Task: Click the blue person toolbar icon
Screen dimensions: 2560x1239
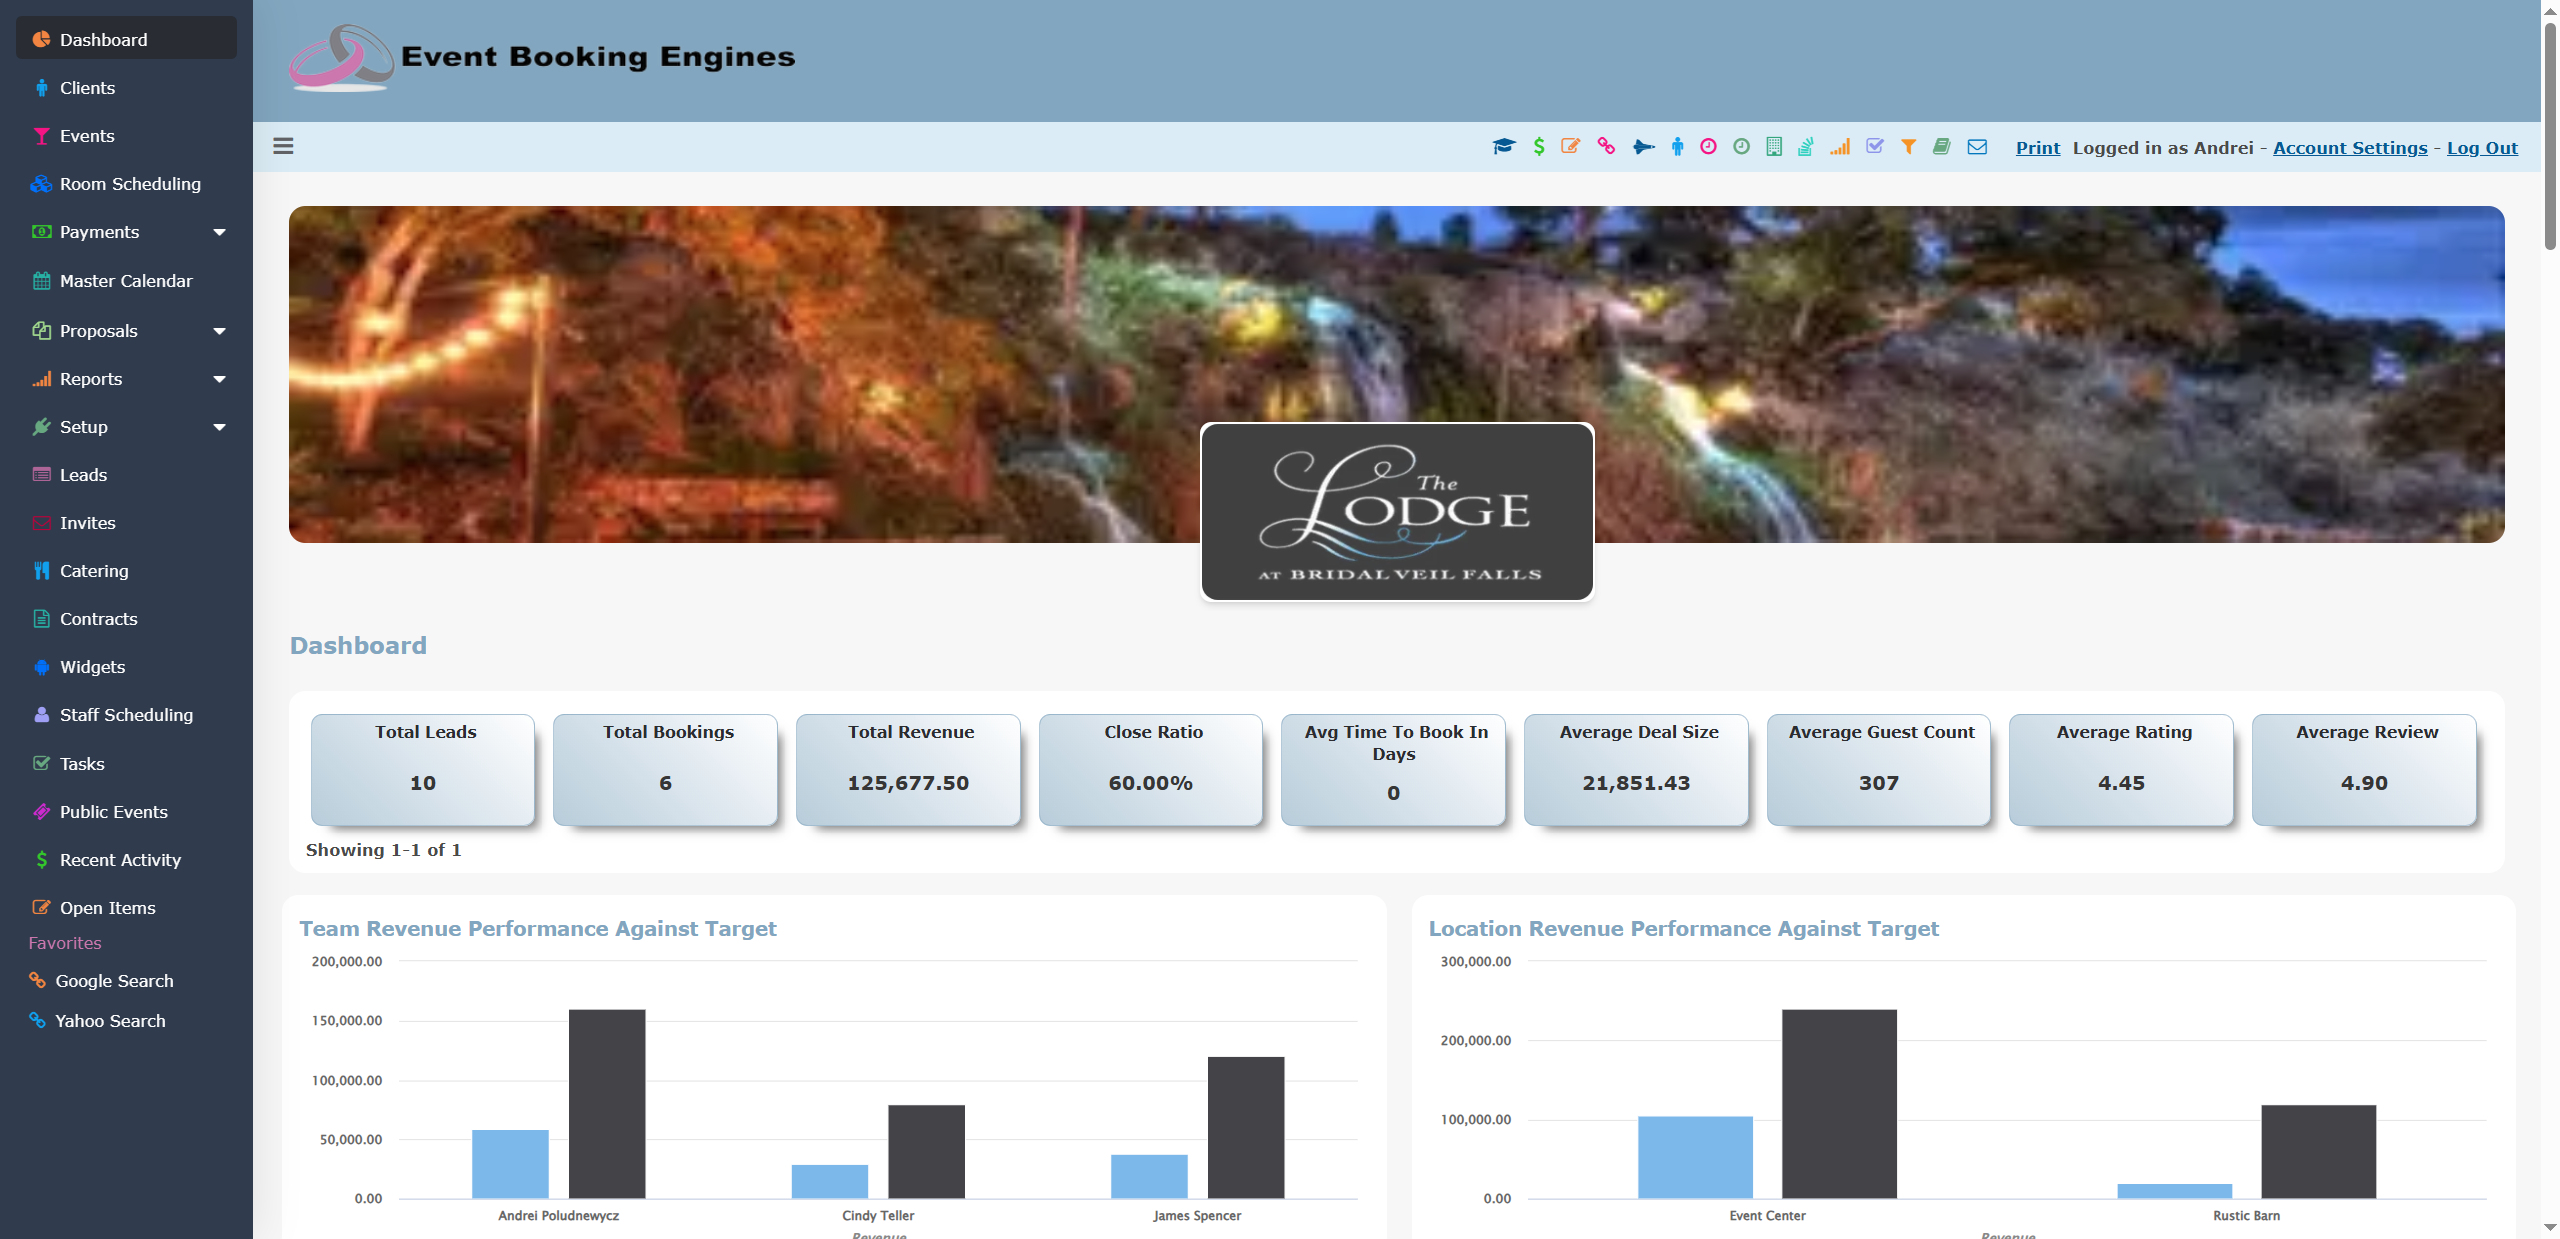Action: [1677, 147]
